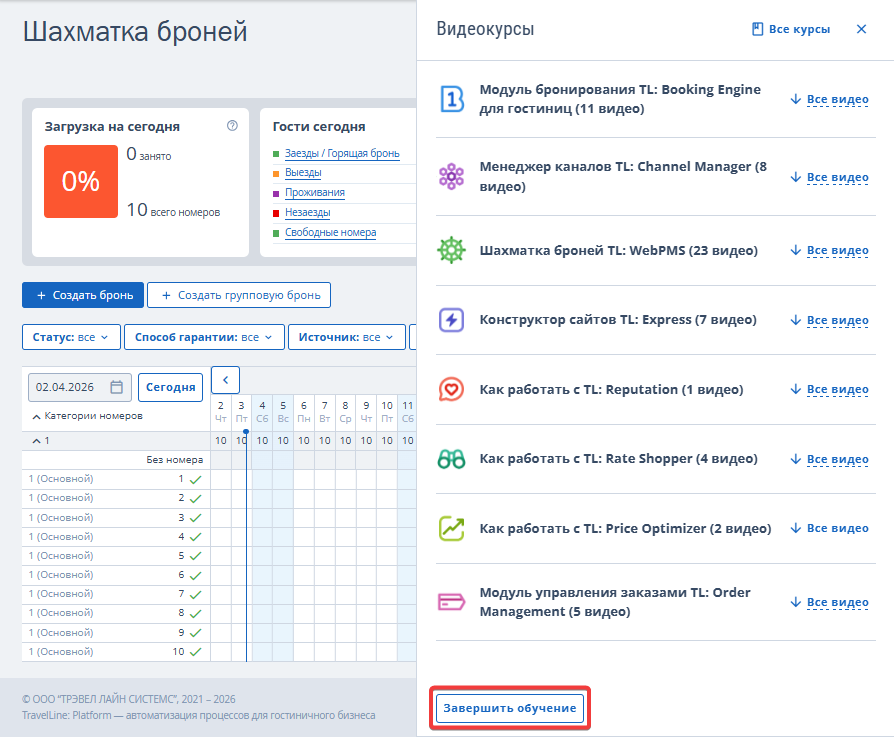Viewport: 894px width, 737px height.
Task: Click the TL: Reputation heart icon
Action: [452, 389]
